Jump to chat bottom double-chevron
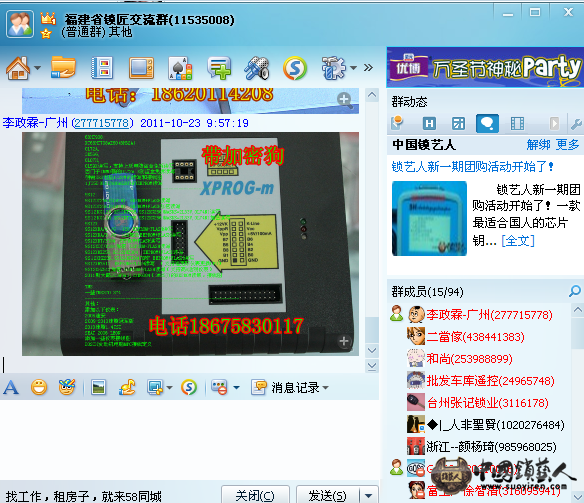This screenshot has width=584, height=503. 372,366
